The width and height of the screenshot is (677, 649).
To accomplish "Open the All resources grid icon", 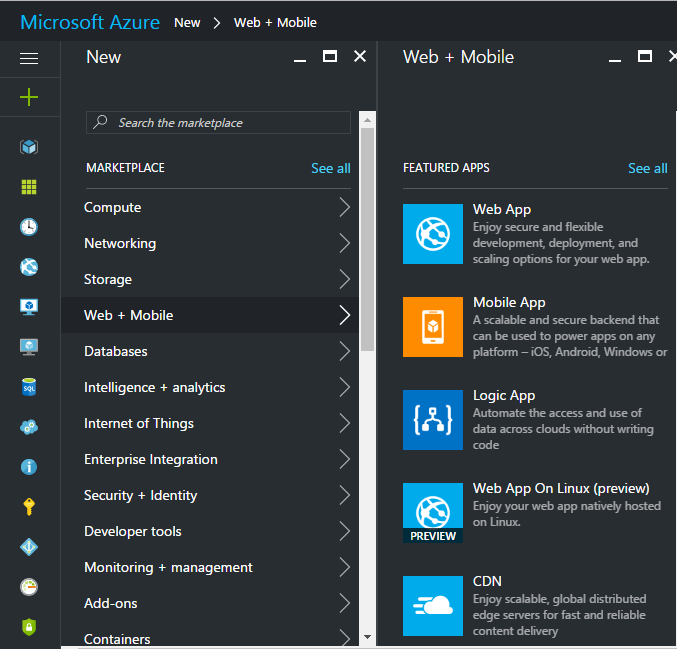I will tap(29, 187).
